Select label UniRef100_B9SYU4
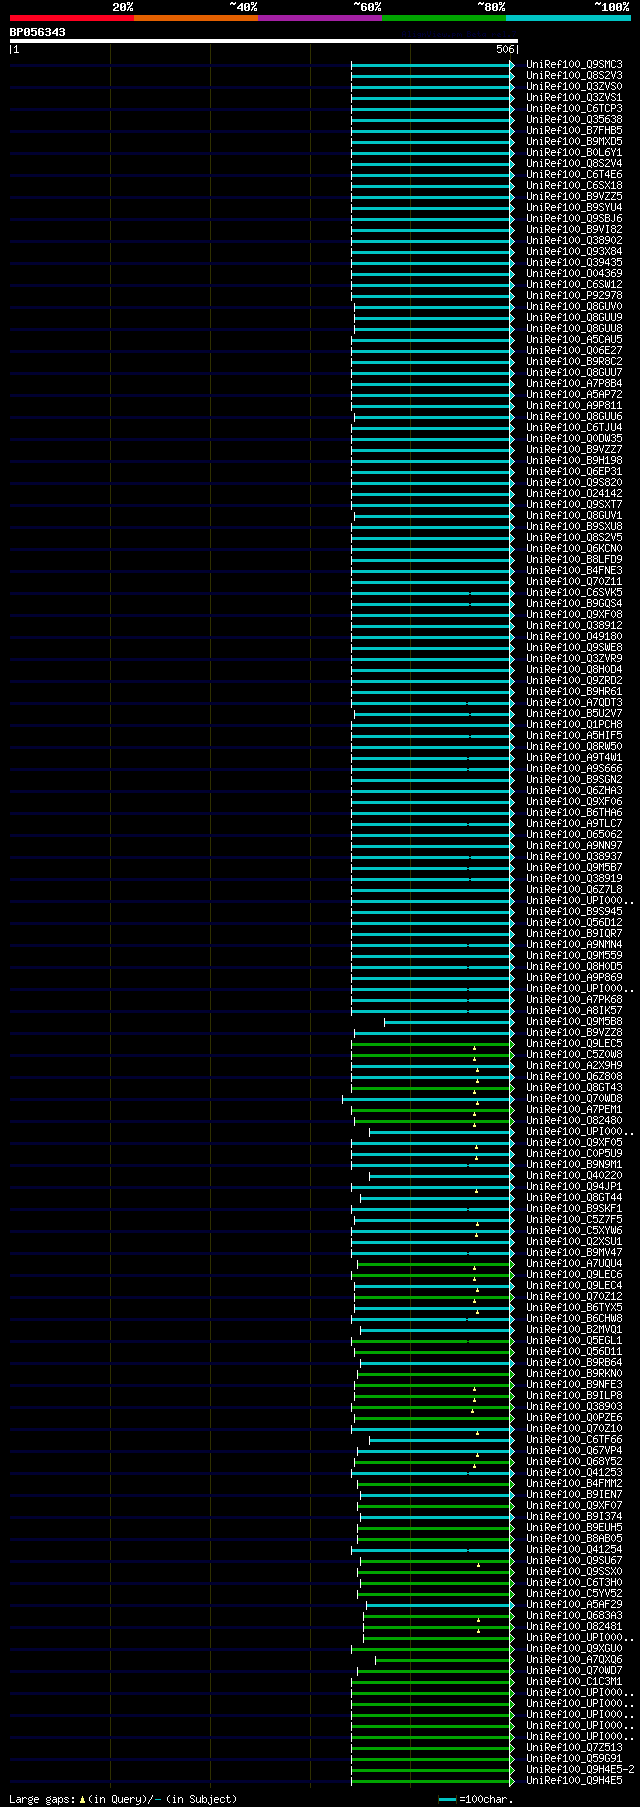 [574, 207]
